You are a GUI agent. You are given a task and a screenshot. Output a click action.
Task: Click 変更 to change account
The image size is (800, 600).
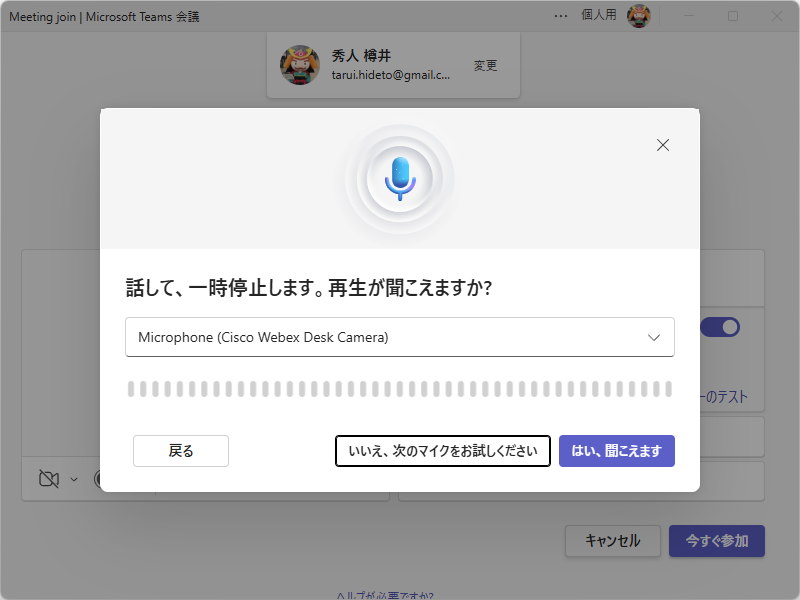[485, 66]
